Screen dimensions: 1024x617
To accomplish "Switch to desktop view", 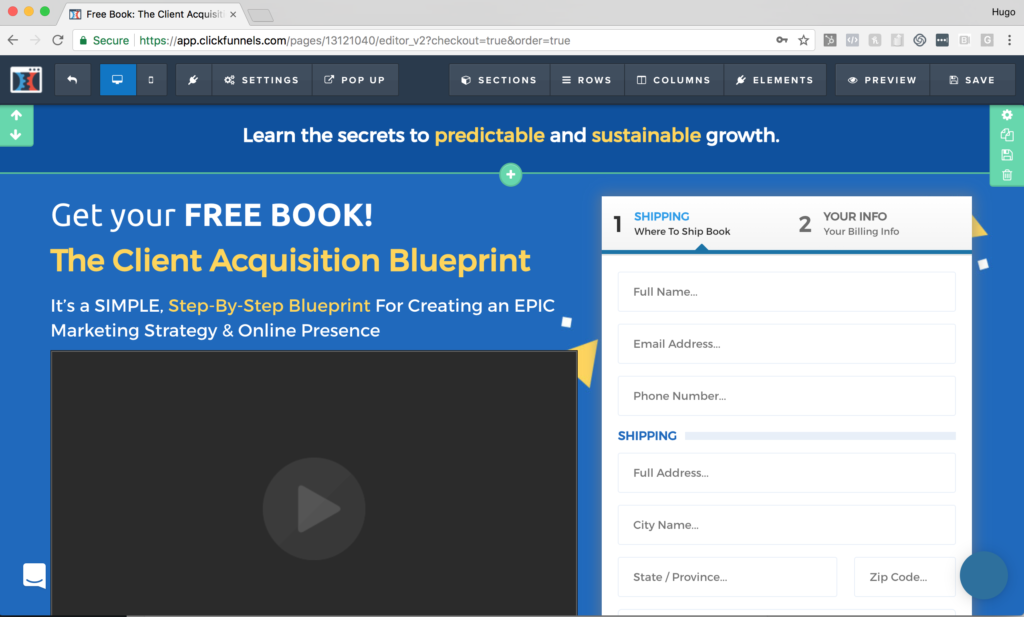I will [x=118, y=80].
